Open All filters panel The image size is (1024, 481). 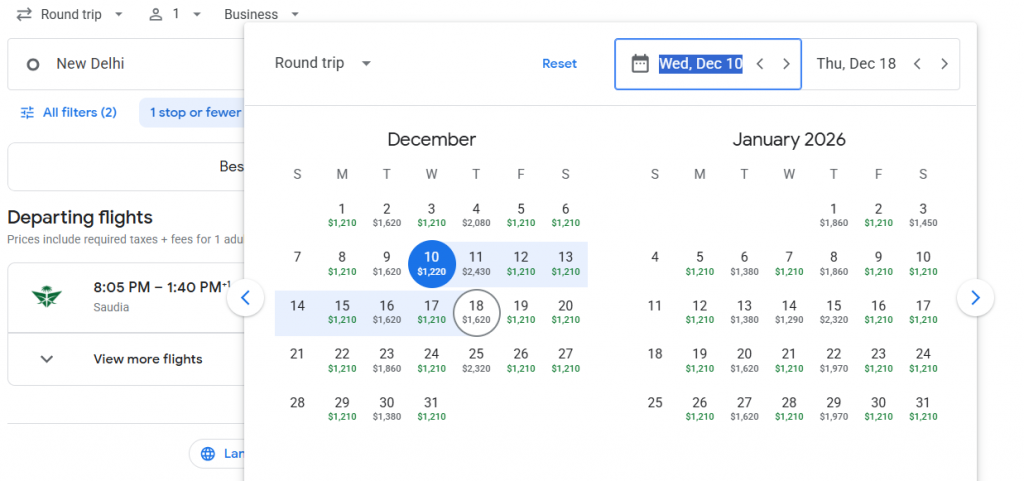[x=69, y=112]
